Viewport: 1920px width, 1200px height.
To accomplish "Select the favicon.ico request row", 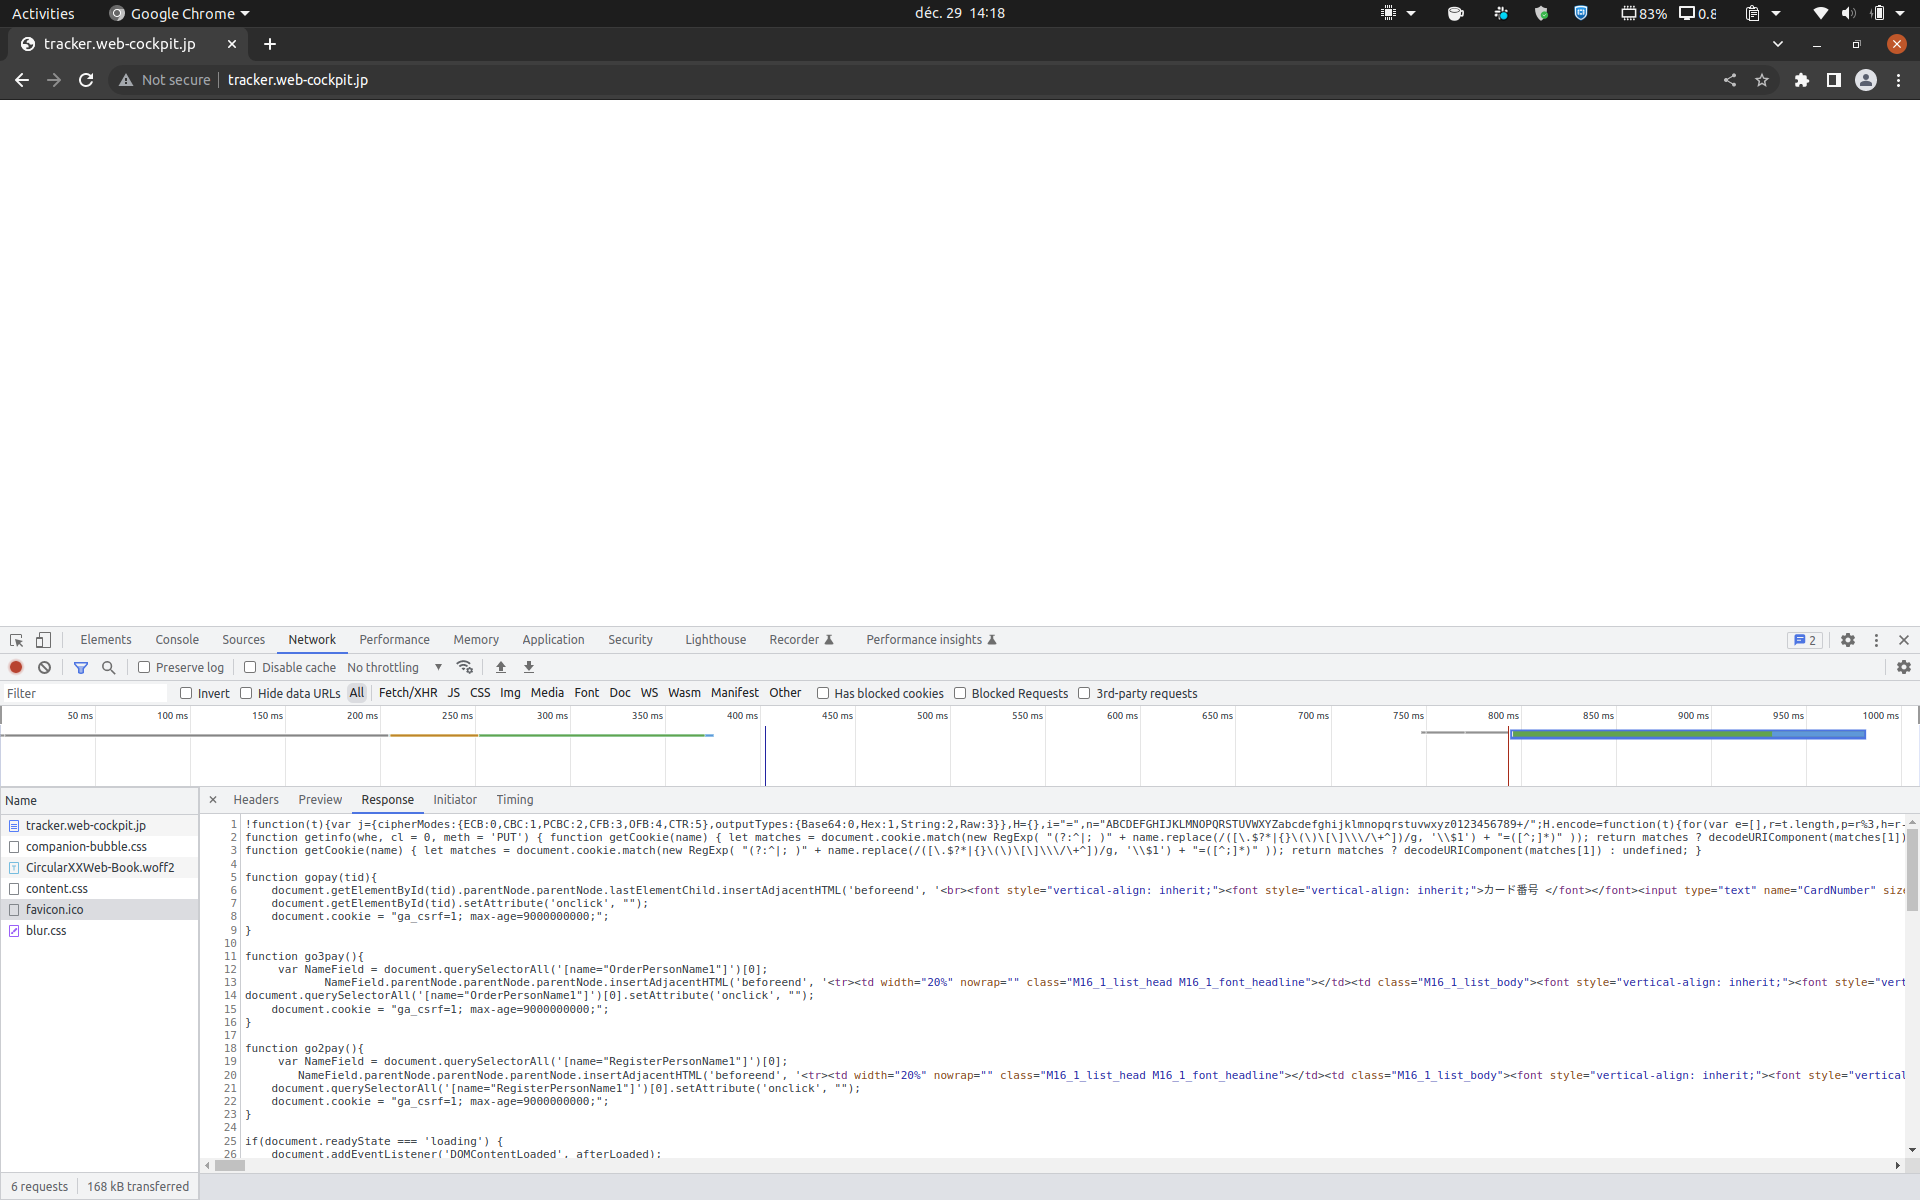I will pyautogui.click(x=55, y=909).
